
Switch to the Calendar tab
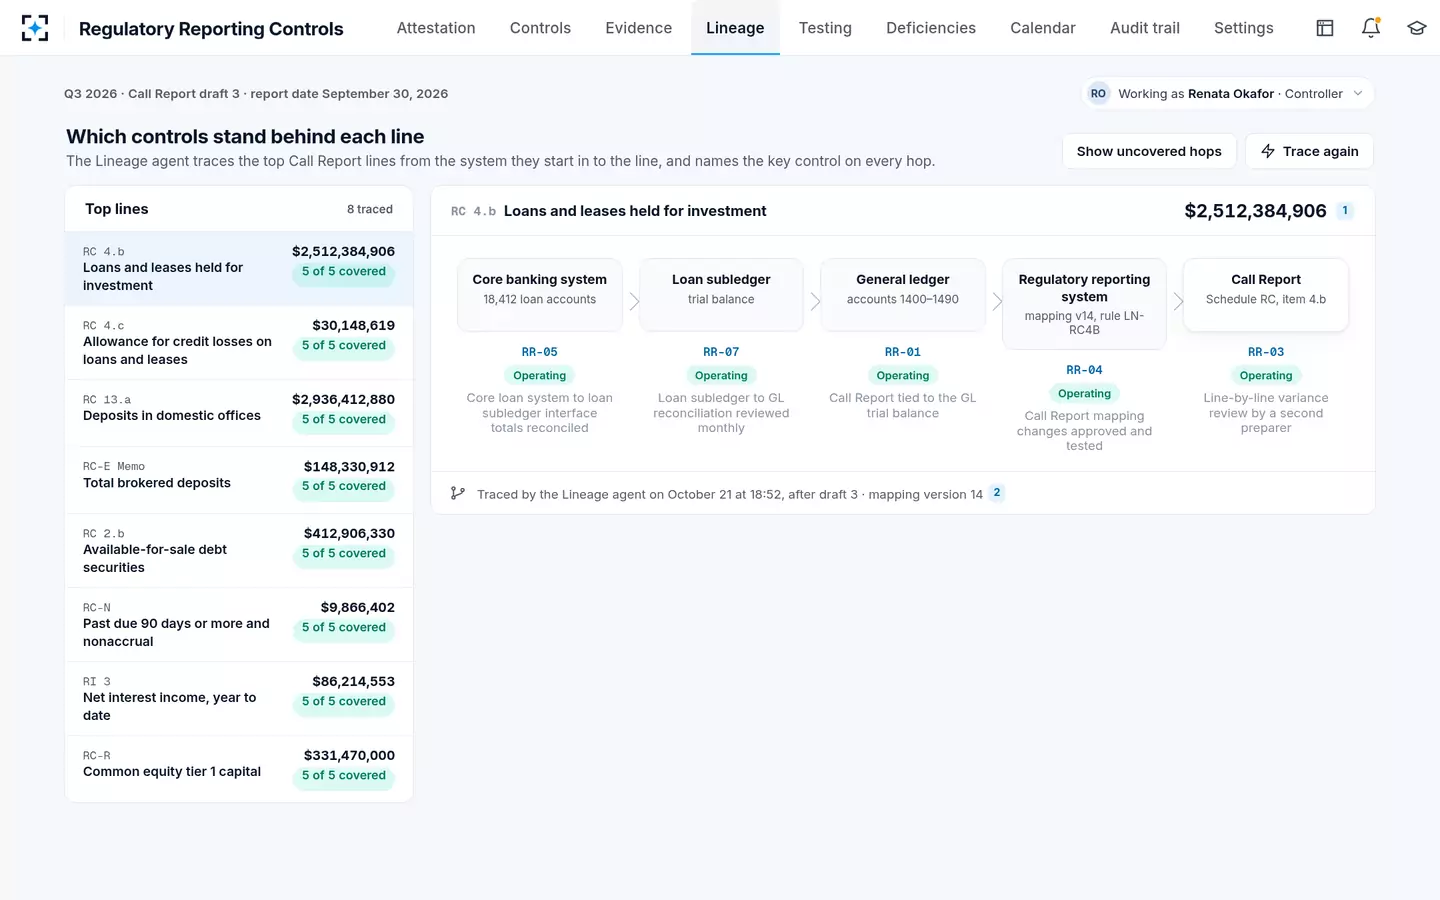(1043, 28)
